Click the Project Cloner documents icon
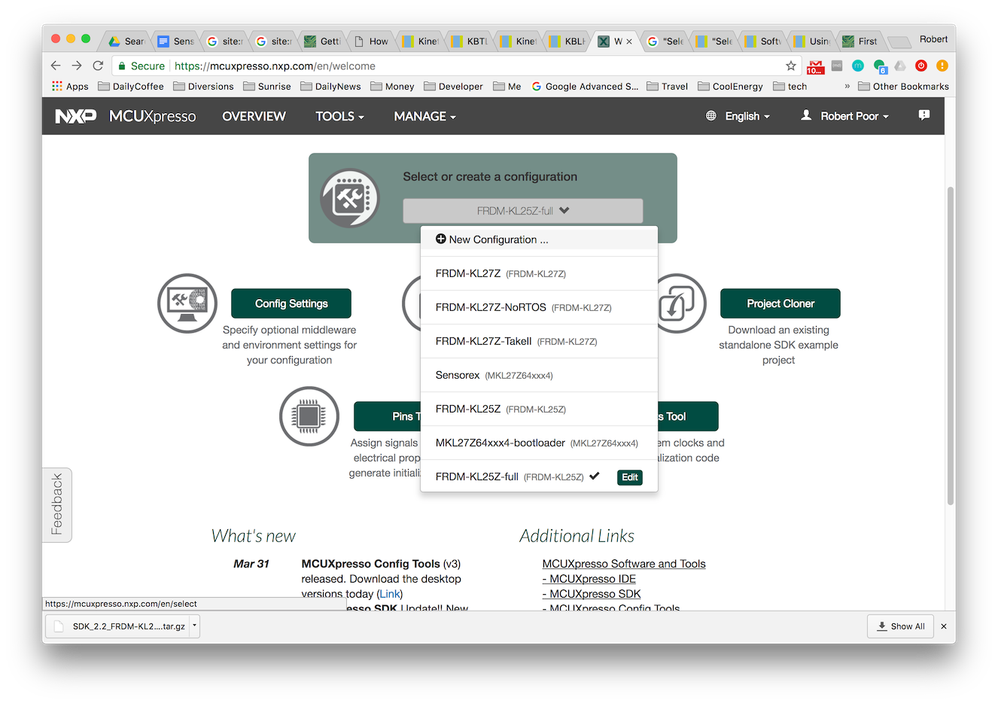The height and width of the screenshot is (704, 998). 678,303
